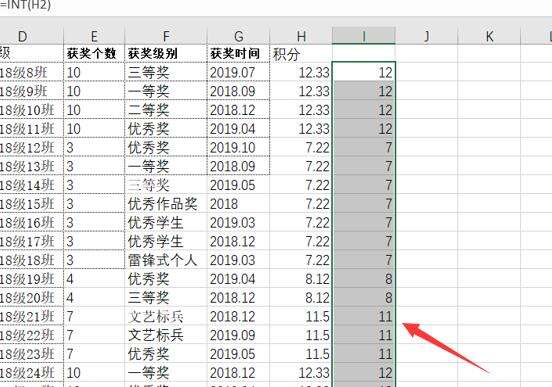This screenshot has height=387, width=552.
Task: Click the 优秀作品奖 cell
Action: (x=166, y=204)
